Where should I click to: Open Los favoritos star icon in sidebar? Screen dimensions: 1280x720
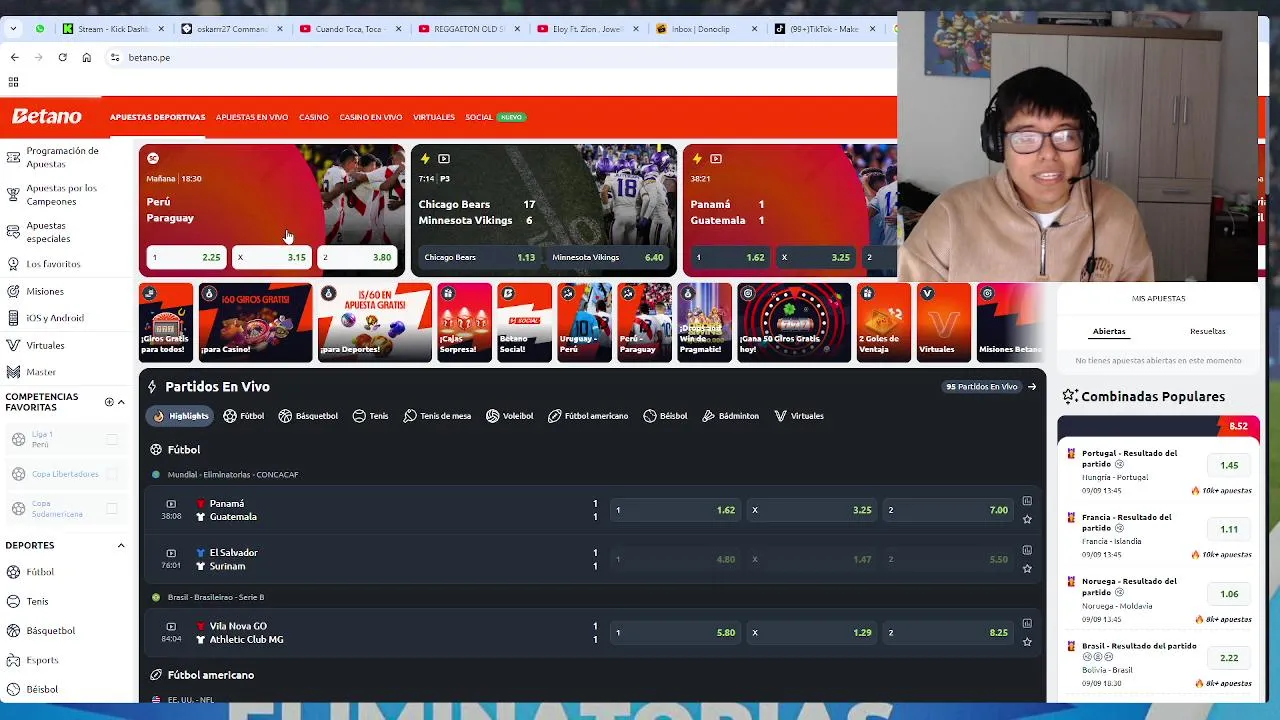pos(13,264)
